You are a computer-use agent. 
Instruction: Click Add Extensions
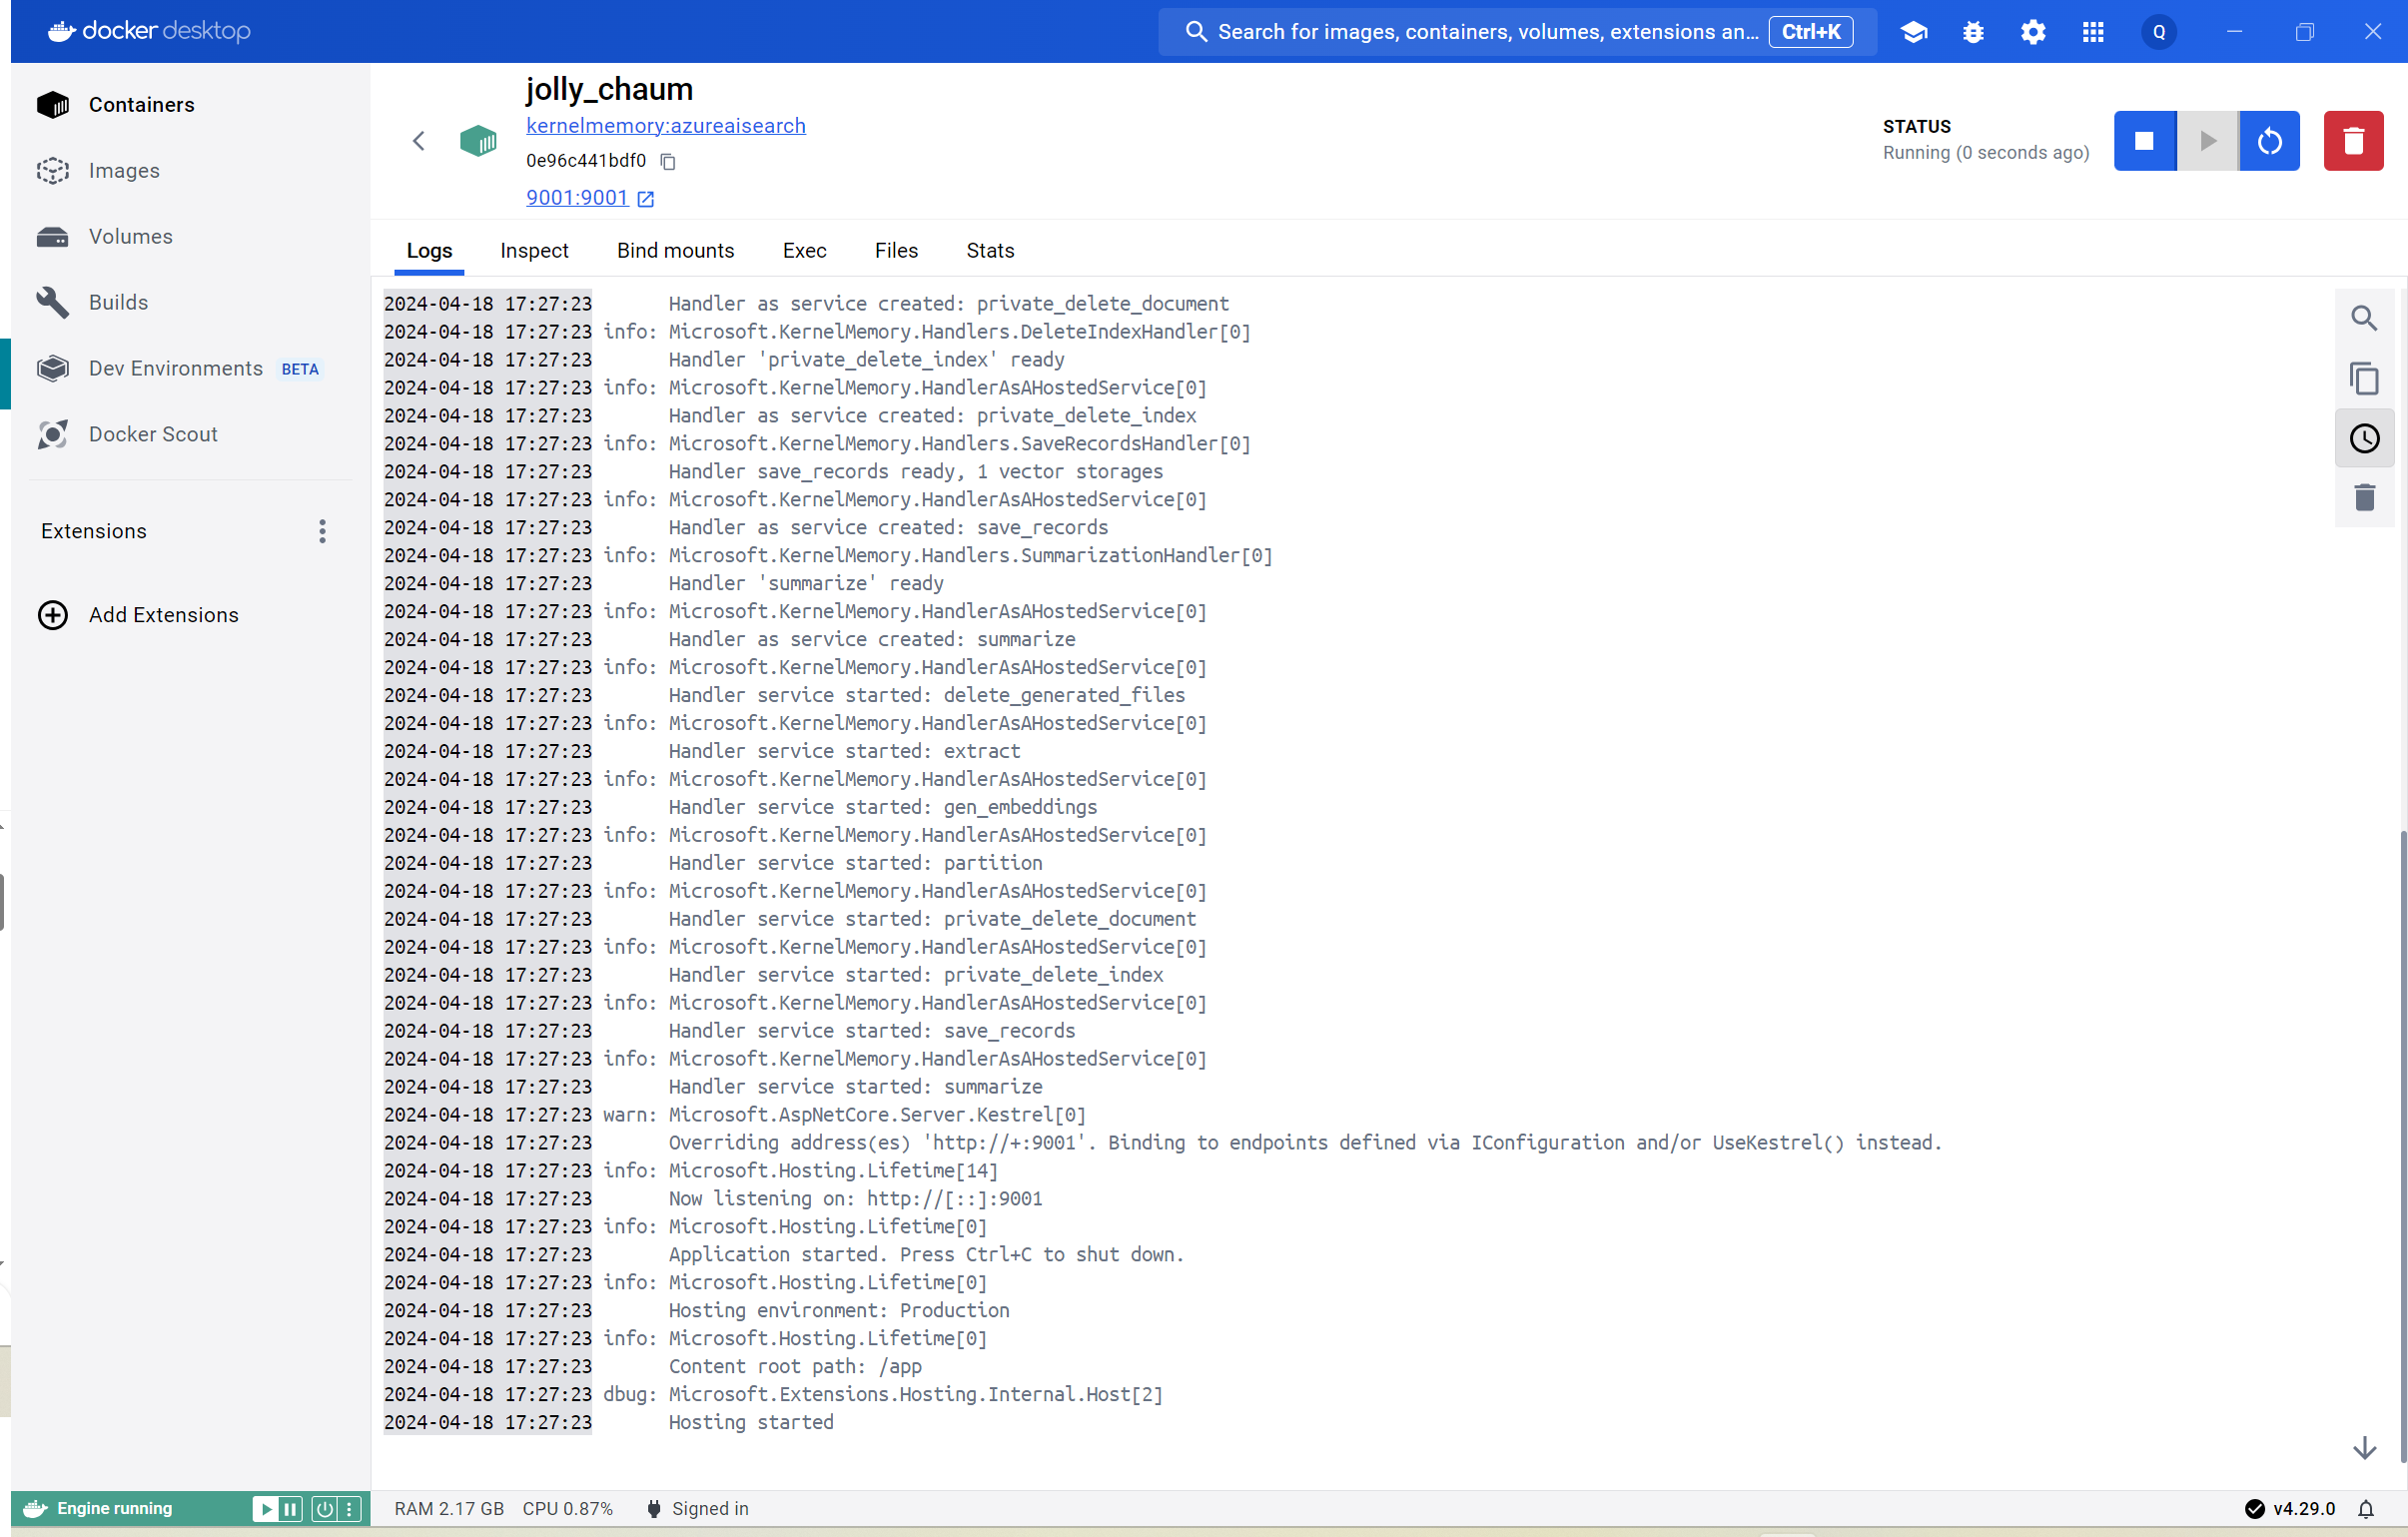click(x=138, y=615)
